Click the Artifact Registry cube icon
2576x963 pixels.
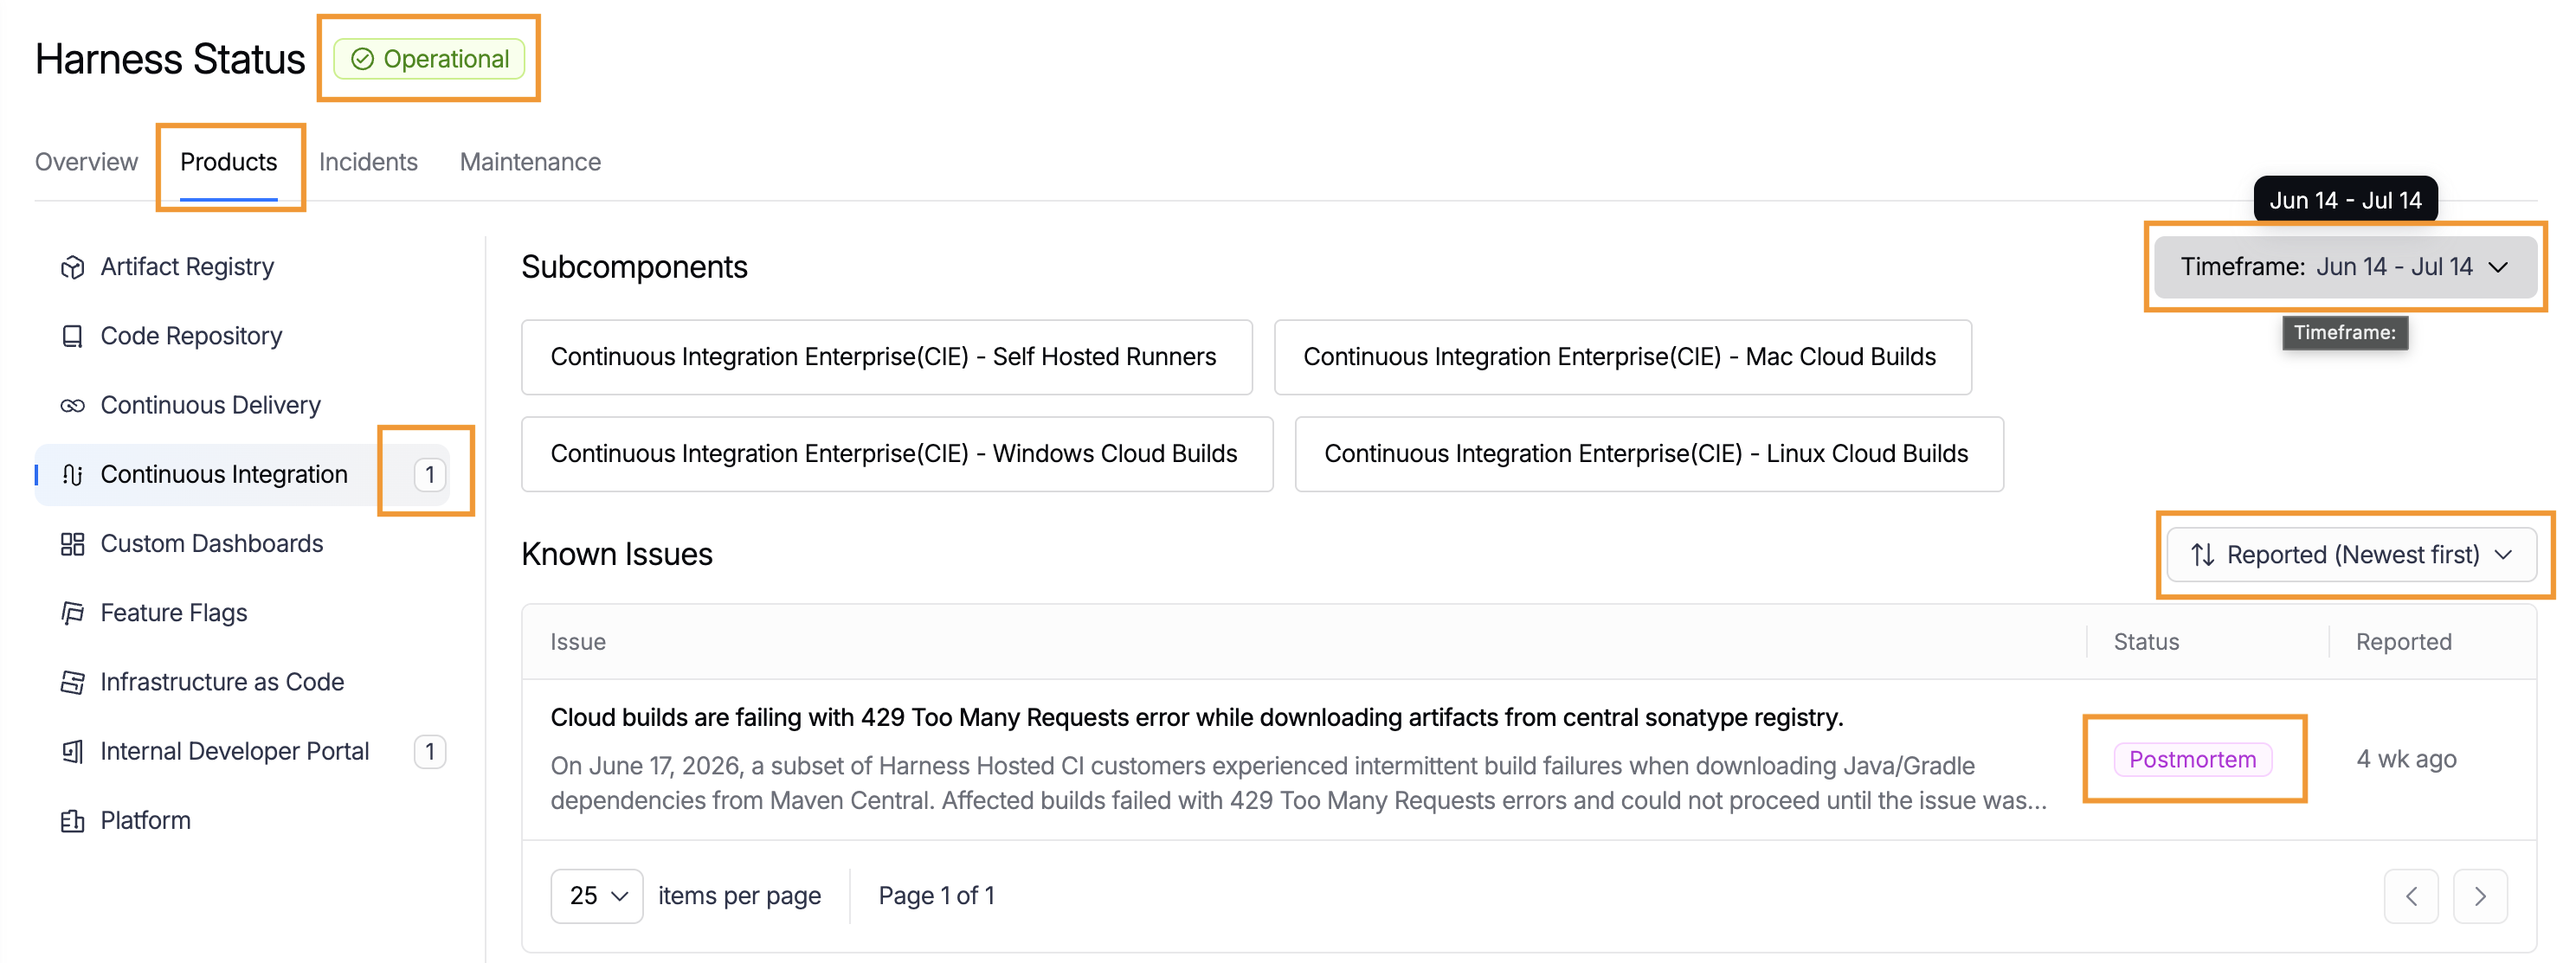click(72, 267)
